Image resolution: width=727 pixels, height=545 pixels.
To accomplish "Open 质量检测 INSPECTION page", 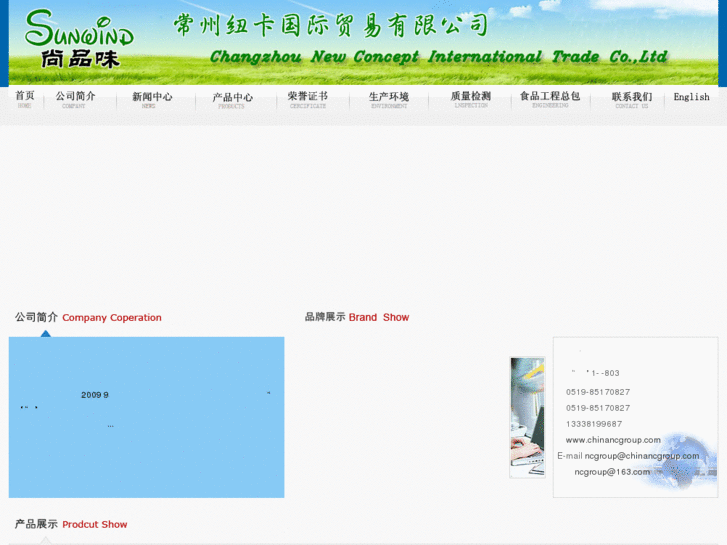I will click(x=471, y=99).
